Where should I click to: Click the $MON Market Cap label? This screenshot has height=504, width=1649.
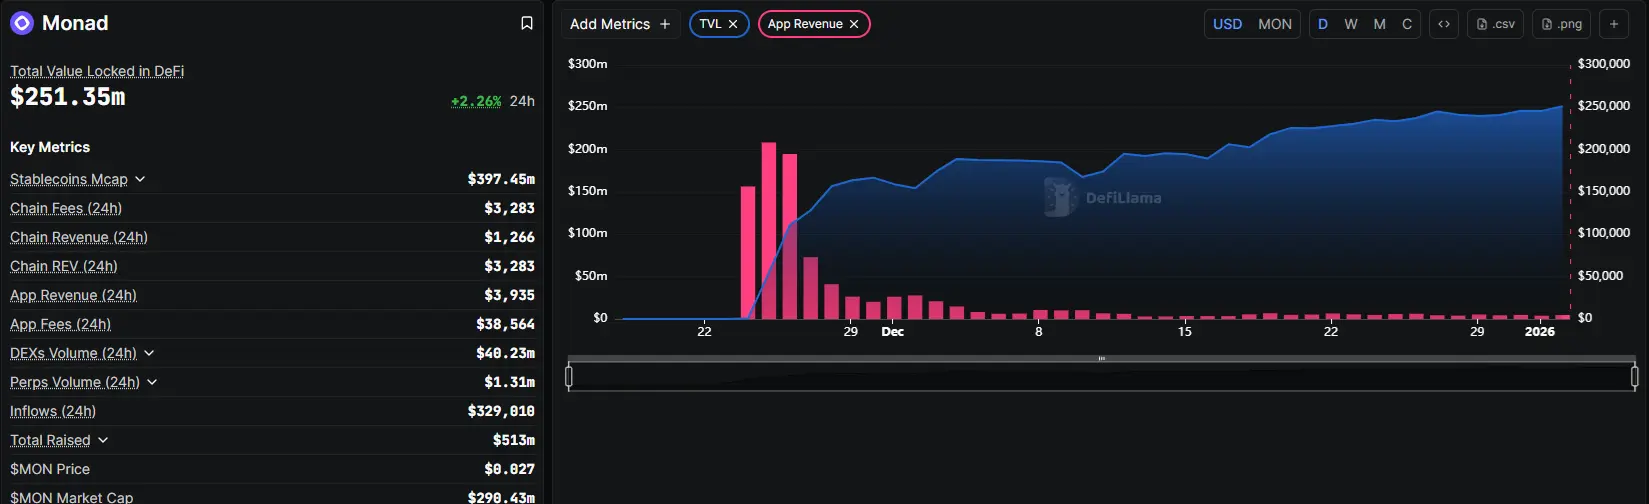72,497
